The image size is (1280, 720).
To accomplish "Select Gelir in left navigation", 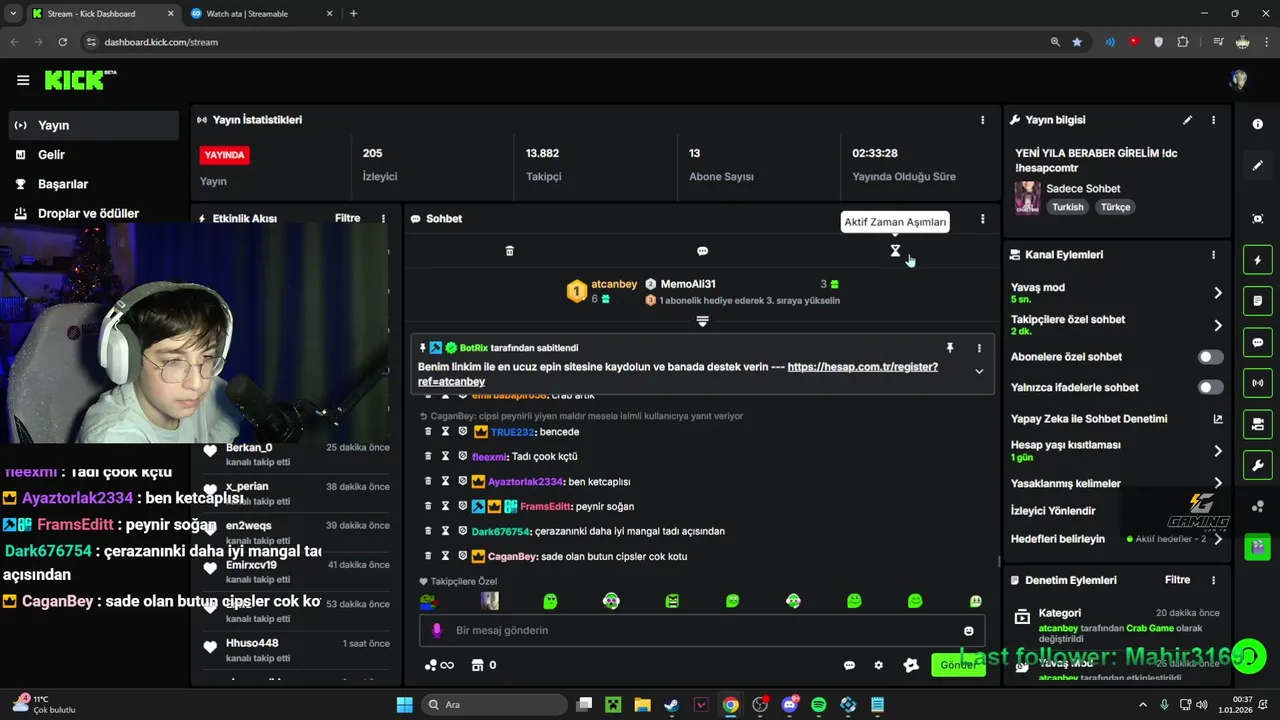I will (94, 155).
